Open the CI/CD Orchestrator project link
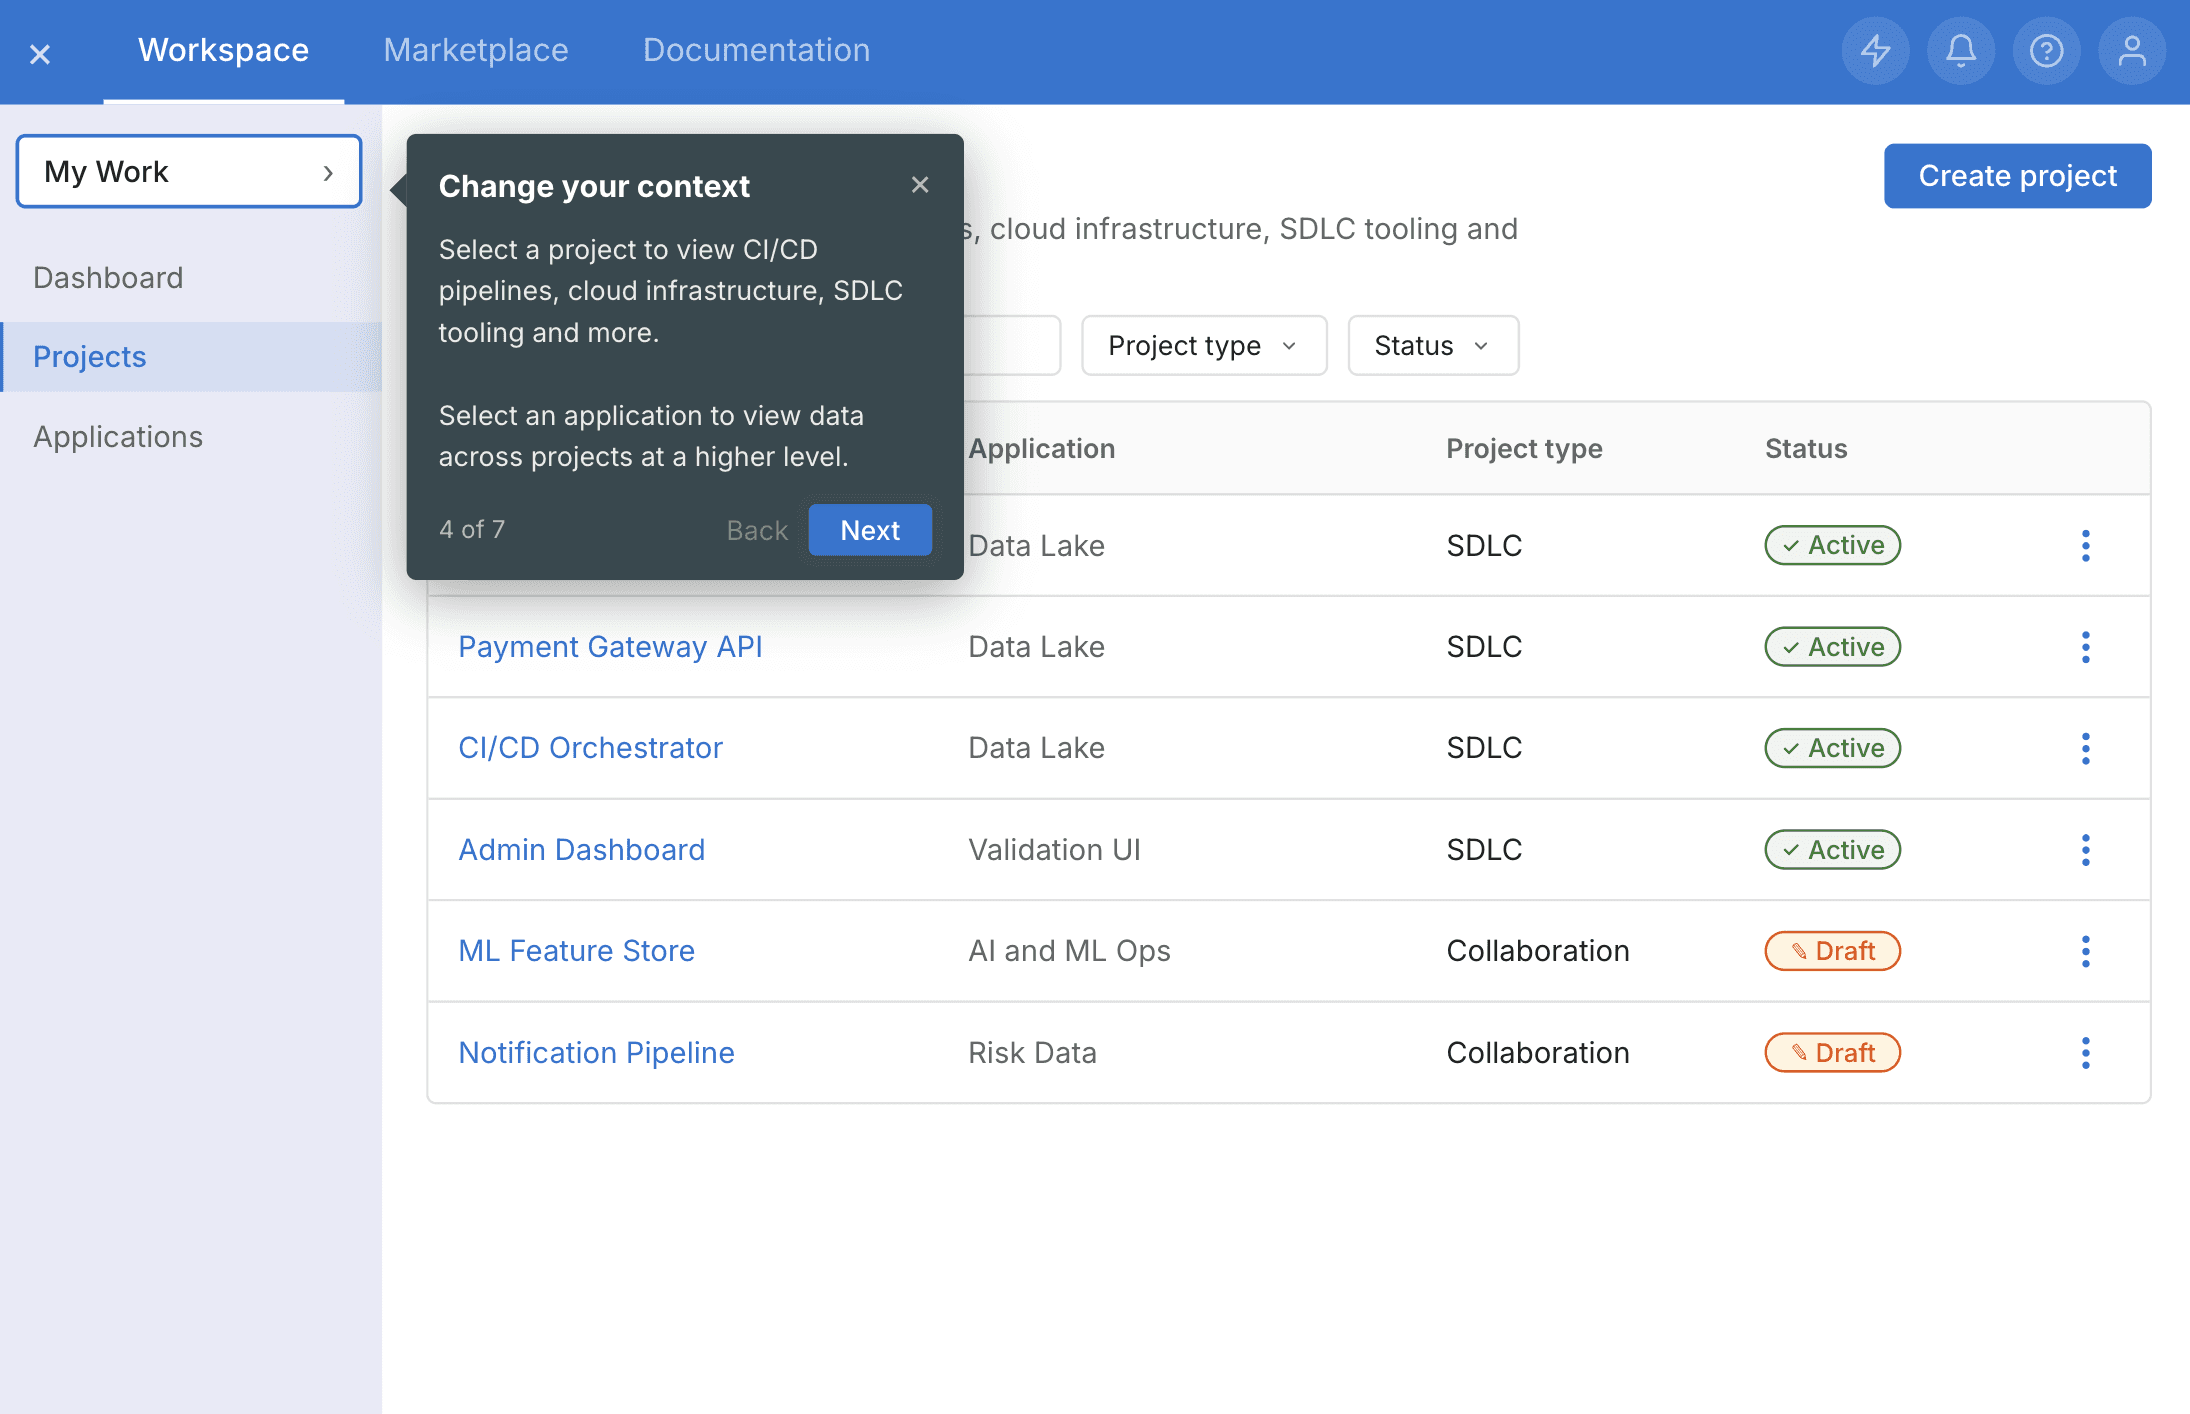Image resolution: width=2190 pixels, height=1414 pixels. coord(590,748)
